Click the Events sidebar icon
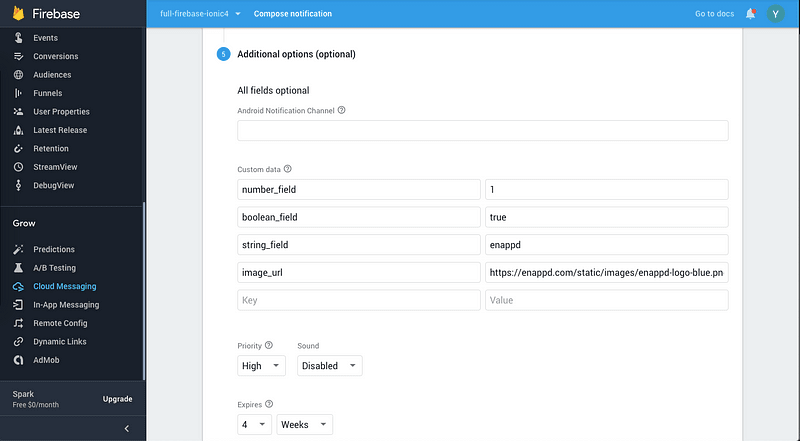Screen dimensions: 800x441 [x=18, y=38]
